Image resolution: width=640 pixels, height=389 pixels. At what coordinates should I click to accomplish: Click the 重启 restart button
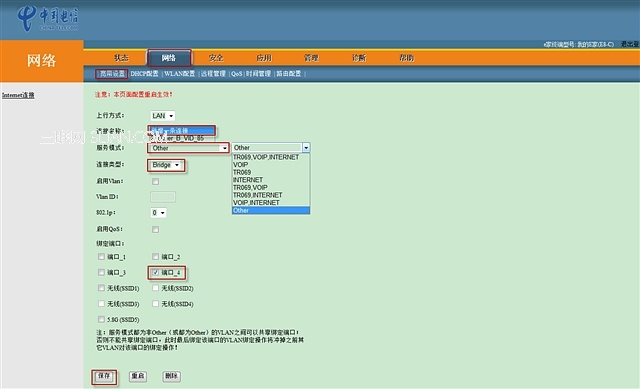pyautogui.click(x=138, y=376)
